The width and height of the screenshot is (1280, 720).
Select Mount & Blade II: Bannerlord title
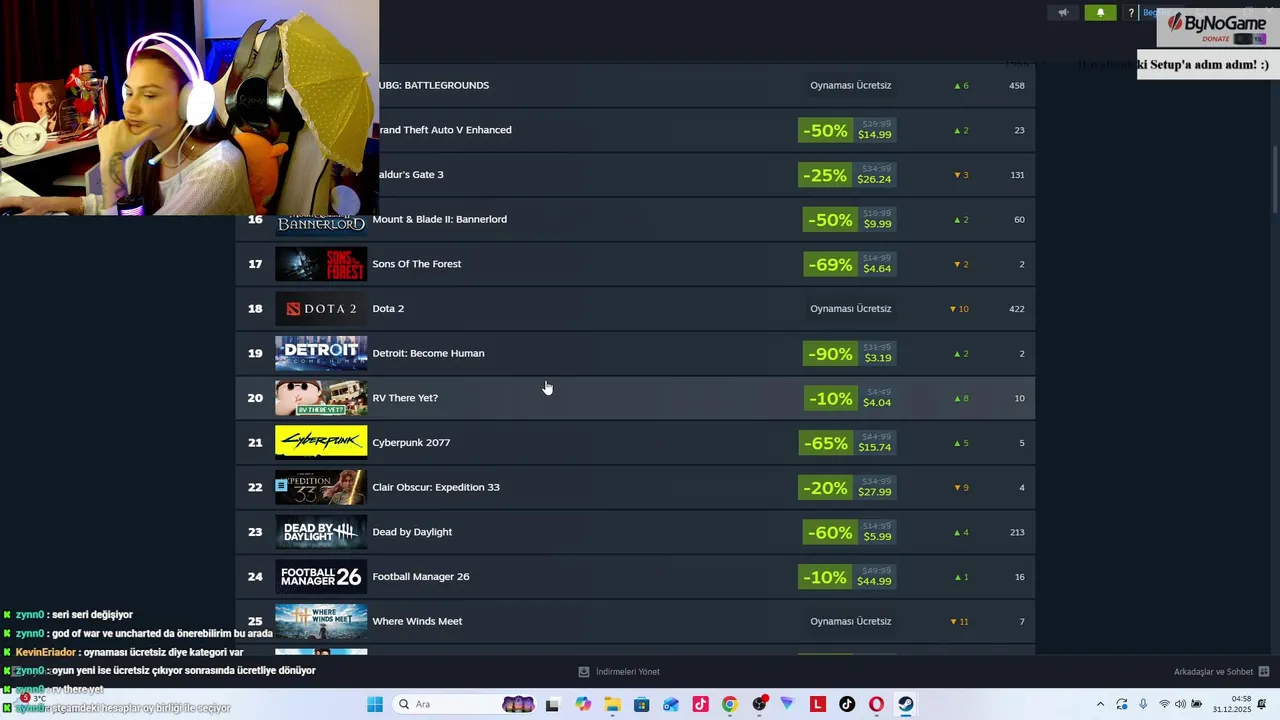(x=439, y=219)
